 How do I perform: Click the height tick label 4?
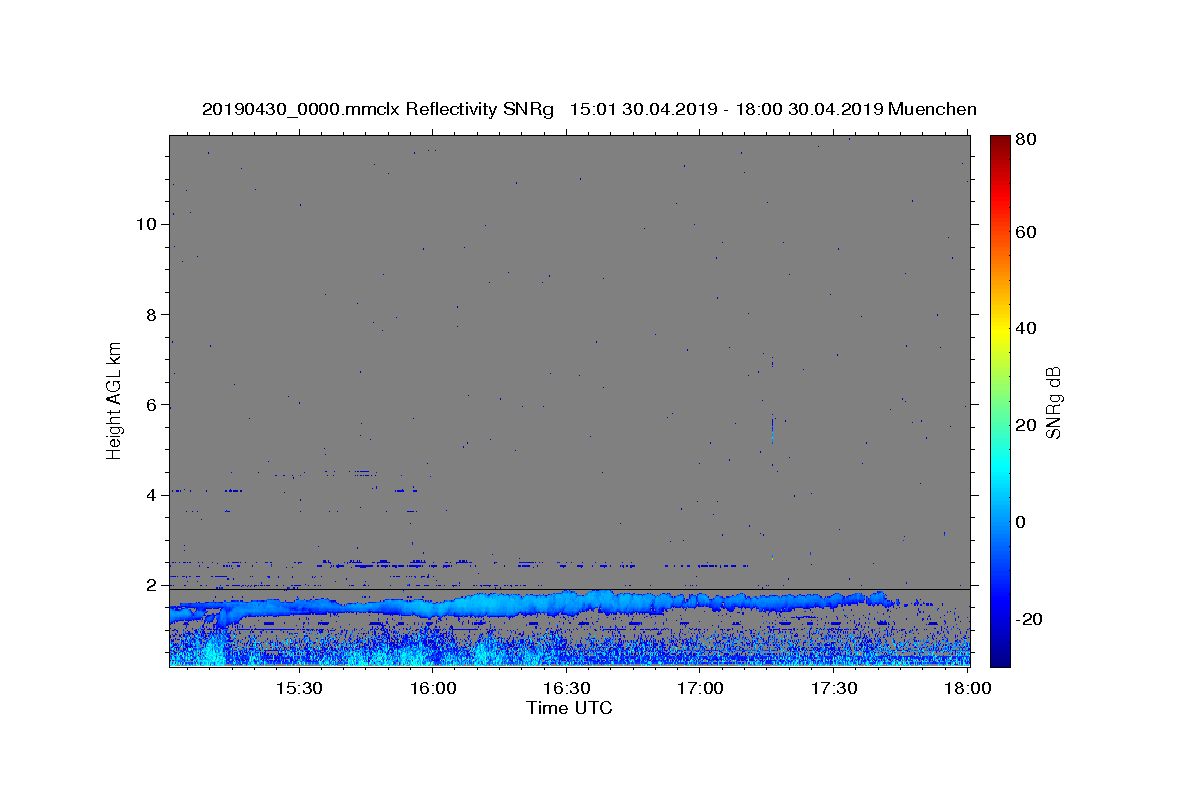[x=151, y=495]
